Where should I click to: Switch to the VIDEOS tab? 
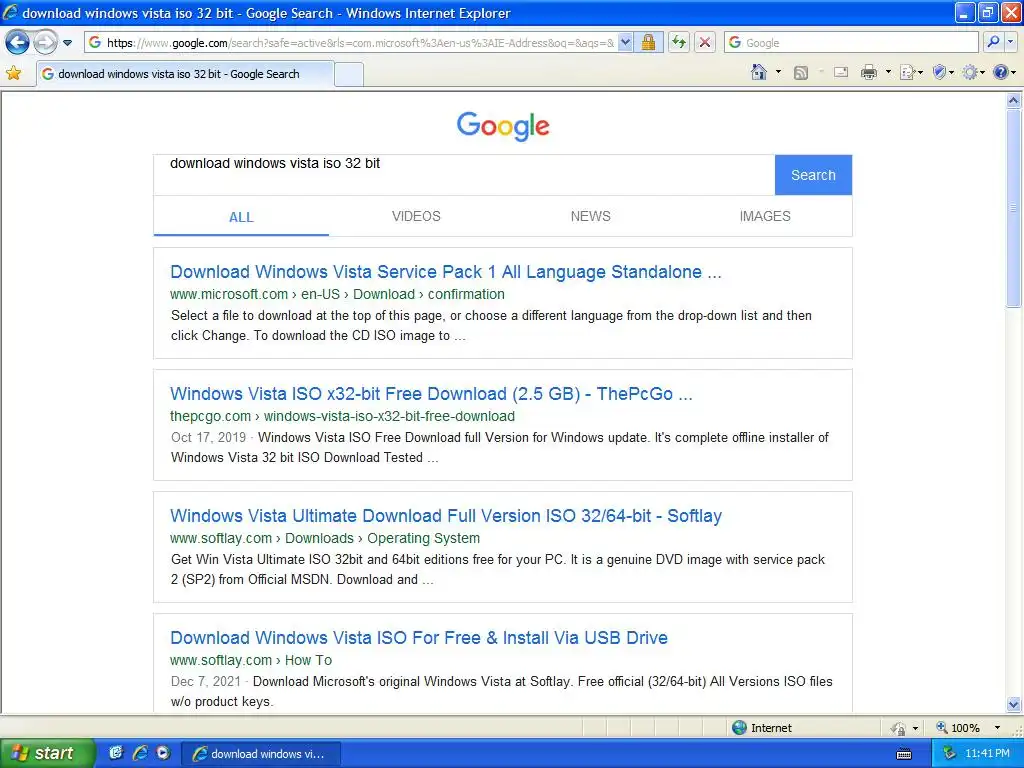click(x=416, y=216)
